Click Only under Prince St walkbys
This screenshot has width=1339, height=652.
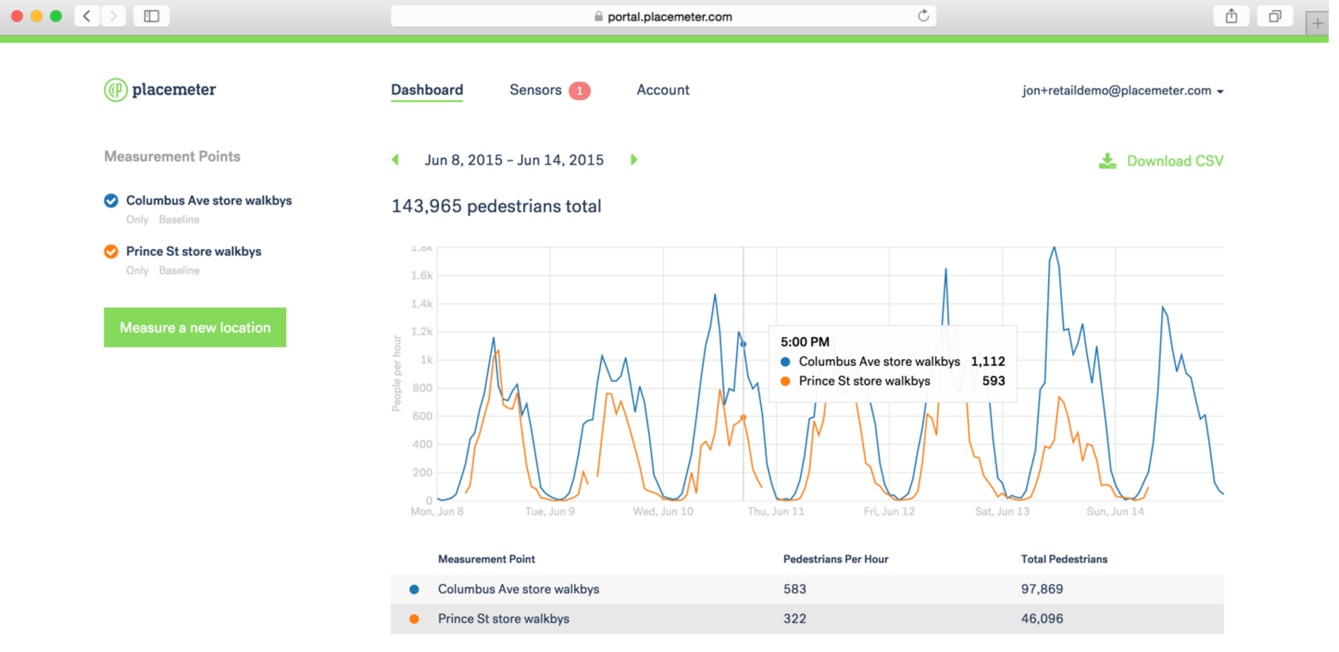click(137, 270)
